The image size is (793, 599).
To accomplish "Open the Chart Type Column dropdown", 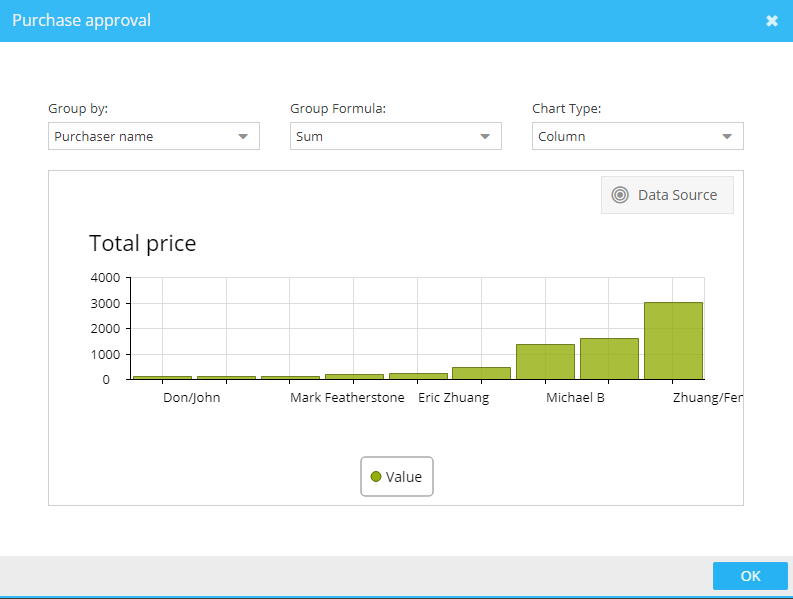I will 638,136.
